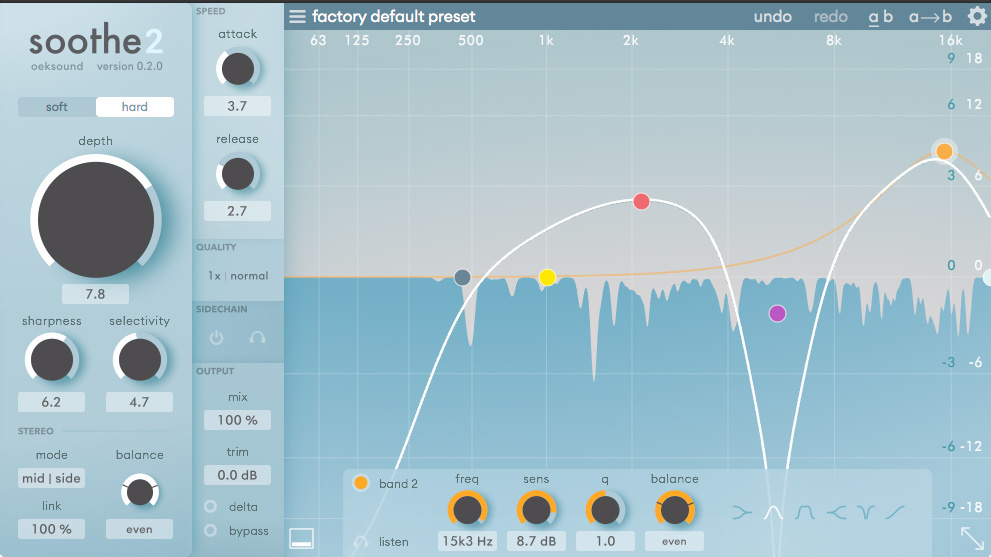Toggle sidechain power icon
The image size is (991, 557).
[x=216, y=338]
